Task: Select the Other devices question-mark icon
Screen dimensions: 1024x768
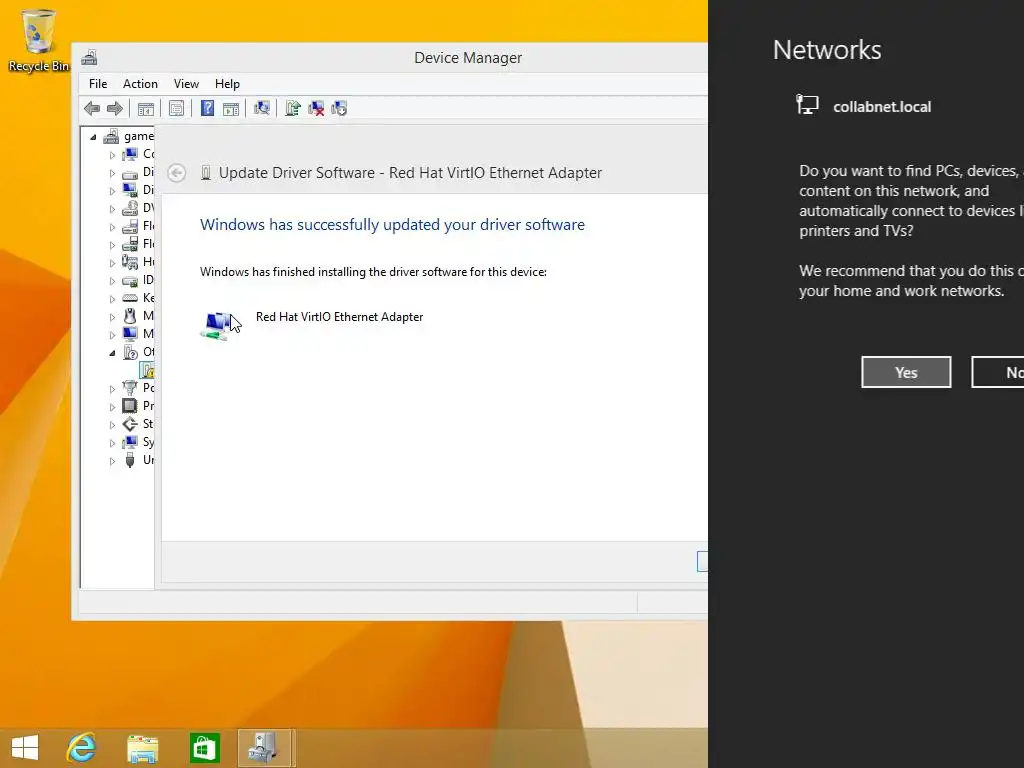Action: (131, 352)
